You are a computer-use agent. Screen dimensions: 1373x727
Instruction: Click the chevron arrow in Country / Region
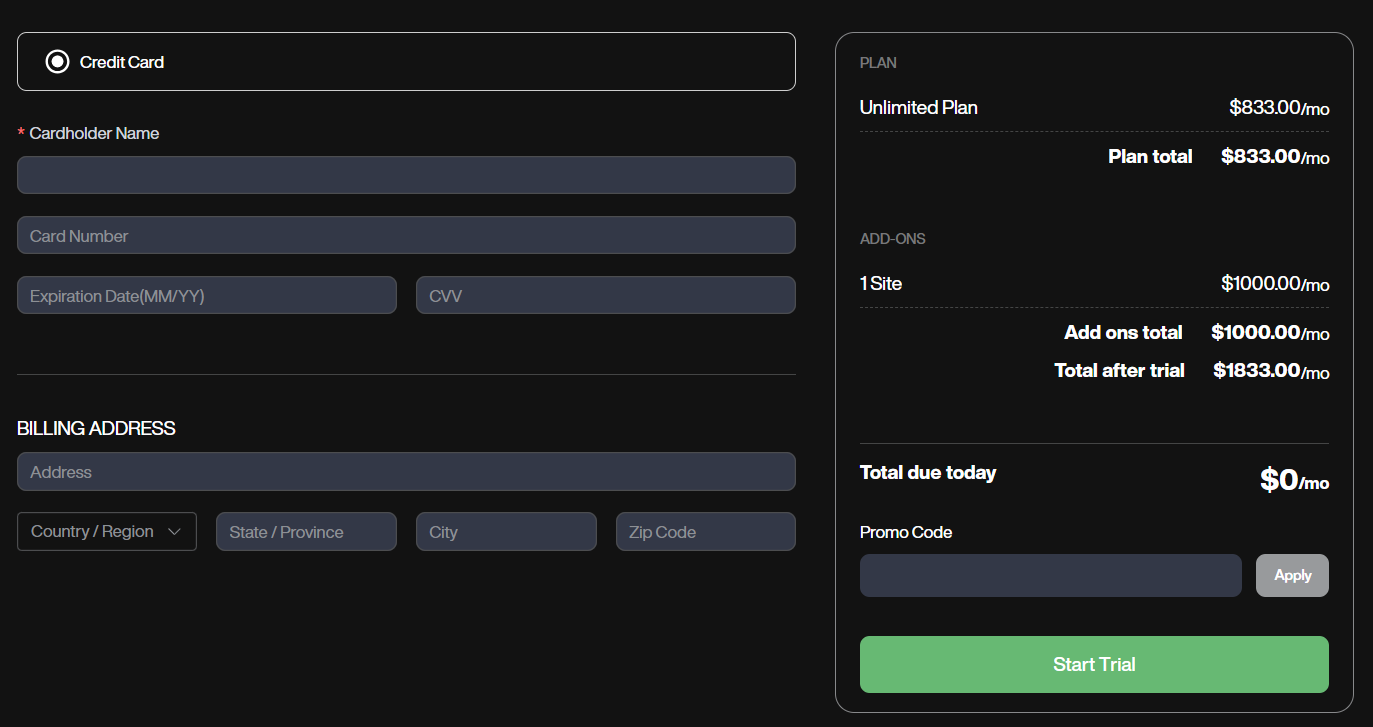pos(175,532)
